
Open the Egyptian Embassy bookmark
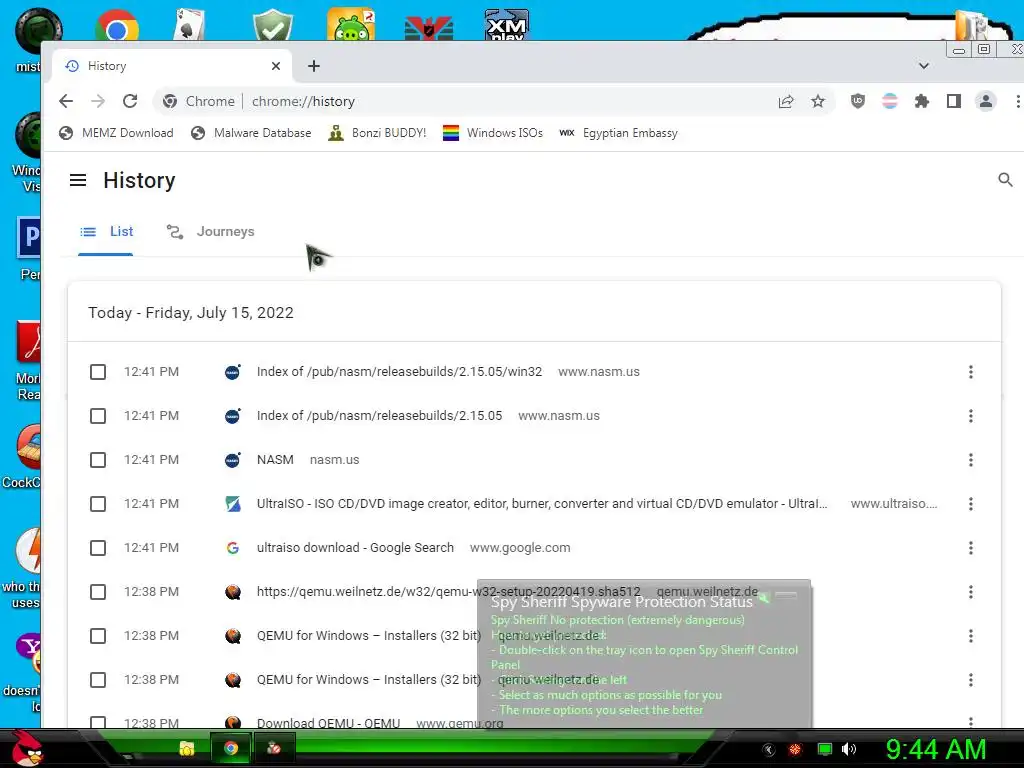pos(618,133)
